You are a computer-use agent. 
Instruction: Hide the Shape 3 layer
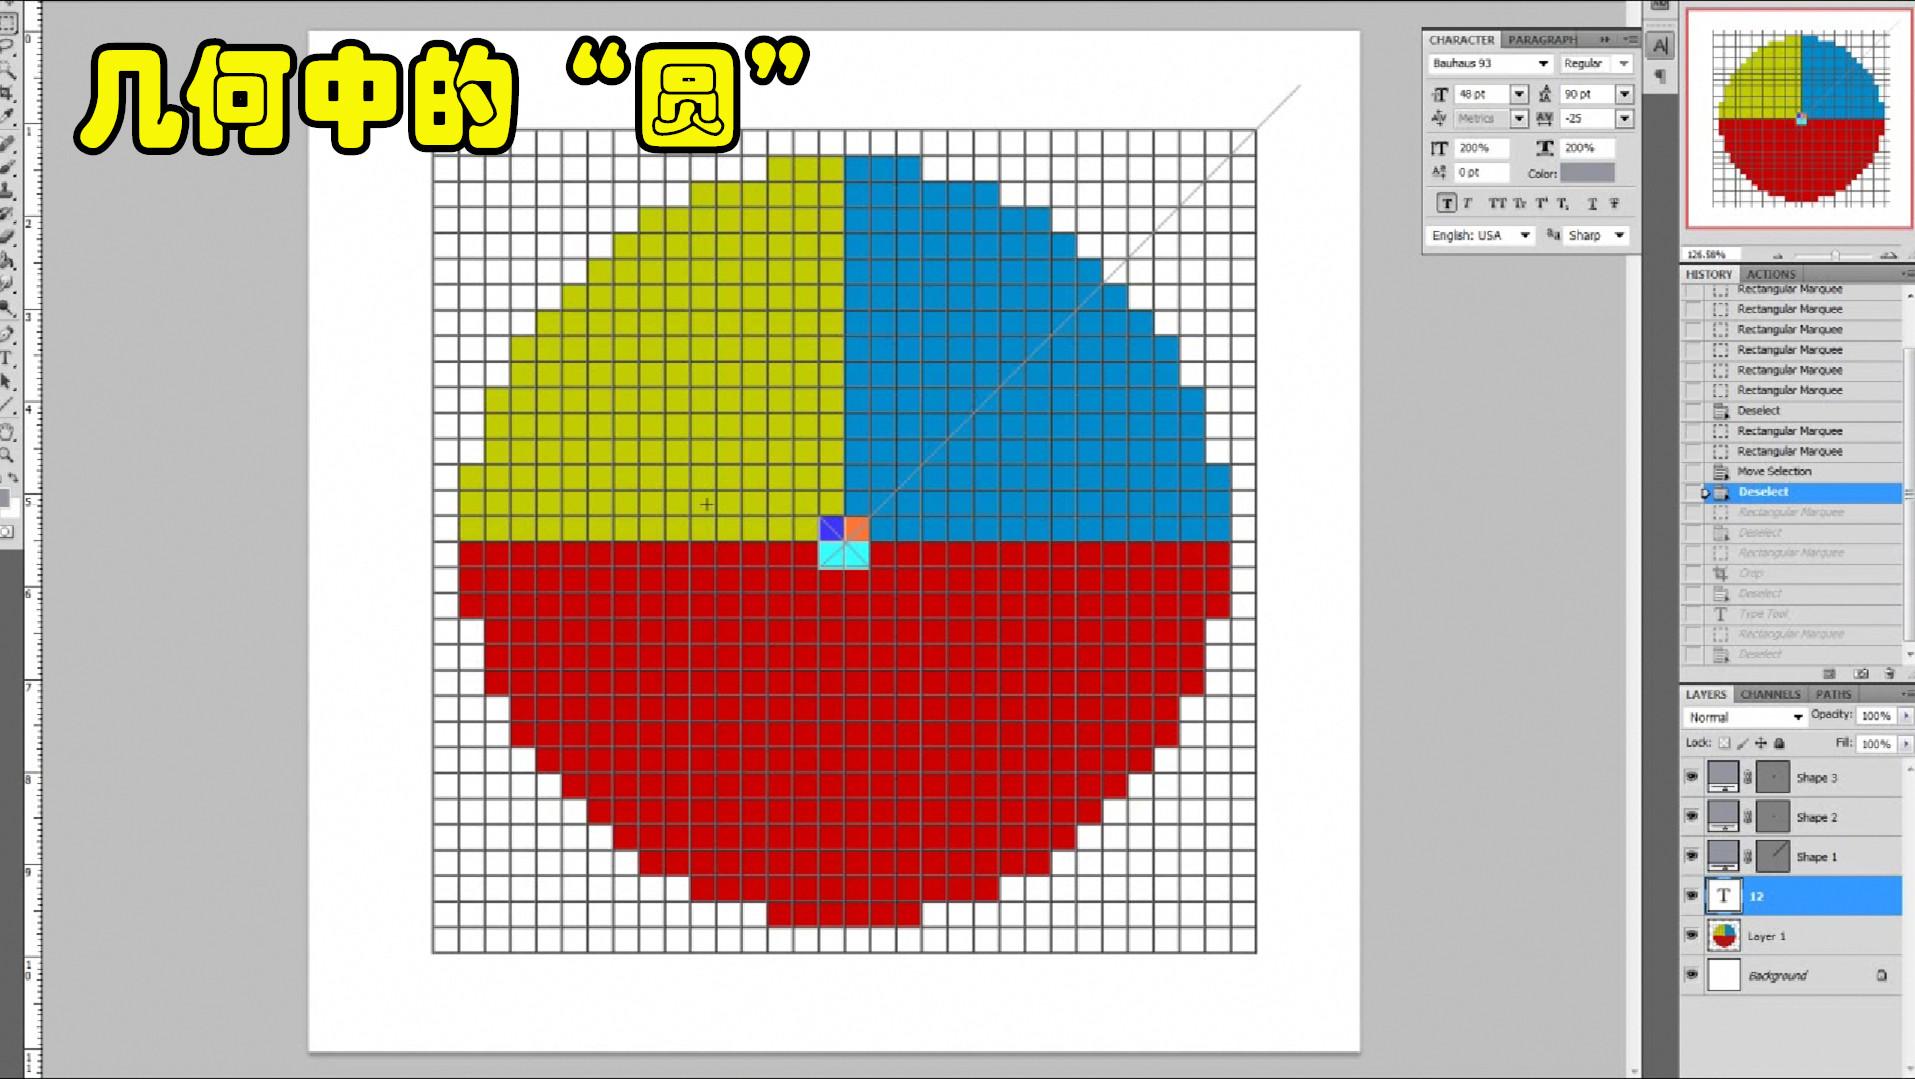(1692, 777)
